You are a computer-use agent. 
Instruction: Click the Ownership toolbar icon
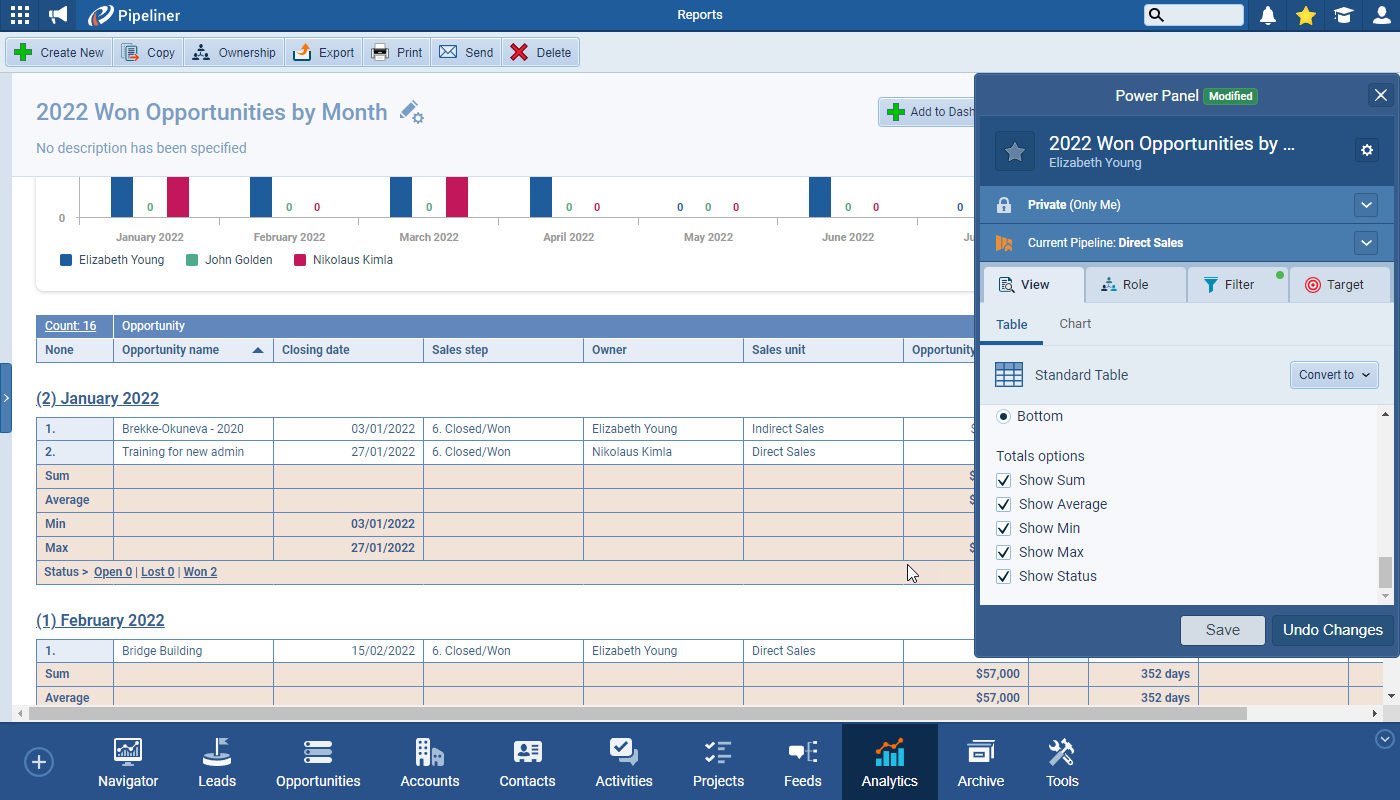pyautogui.click(x=233, y=52)
